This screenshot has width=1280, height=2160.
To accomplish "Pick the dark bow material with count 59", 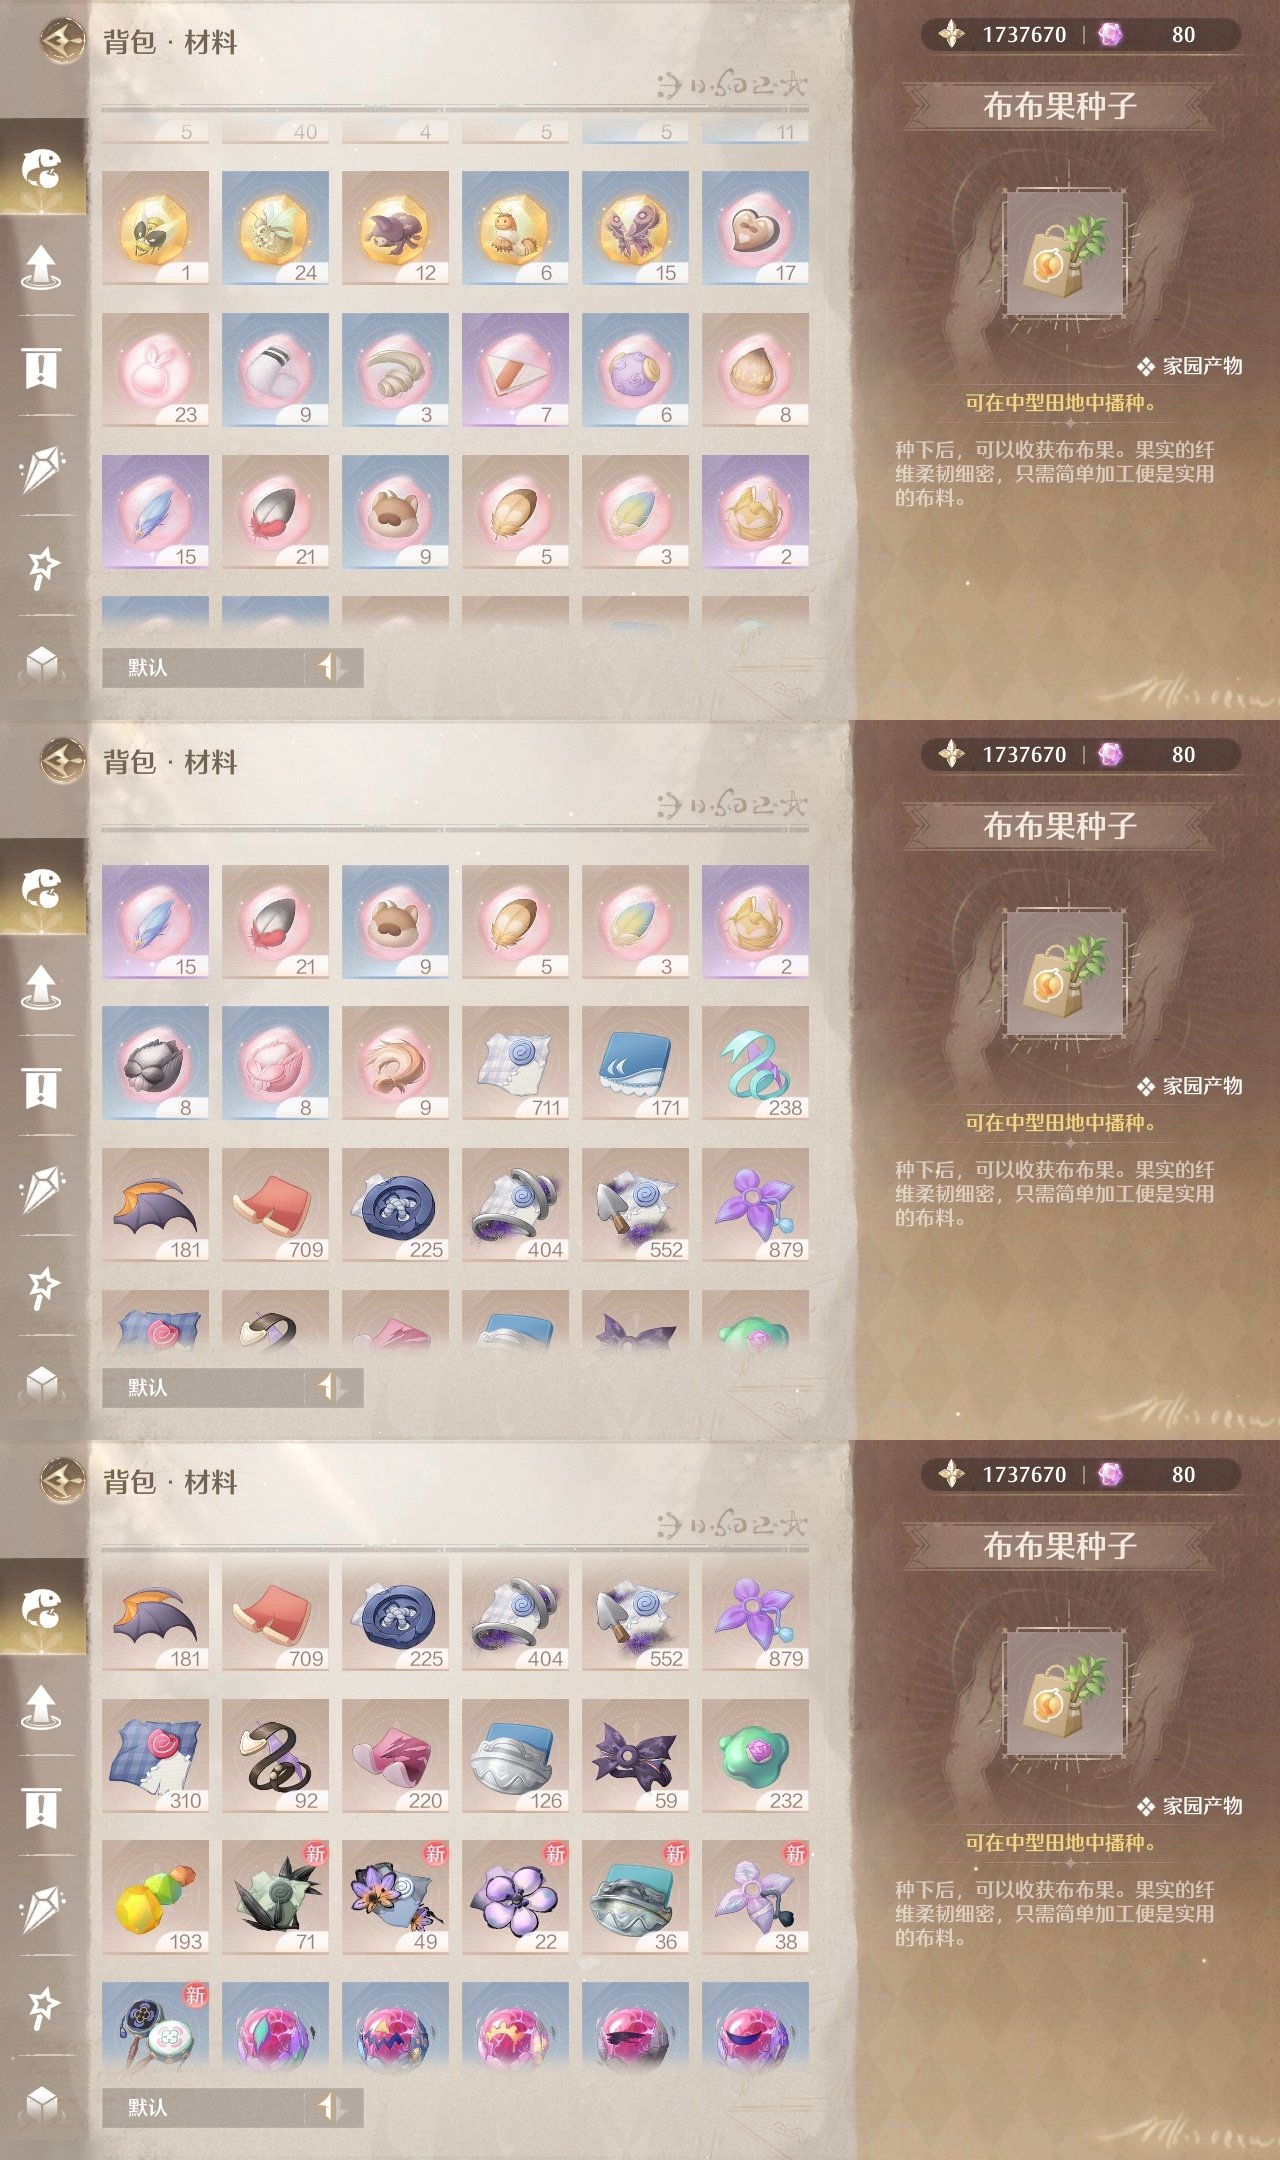I will pyautogui.click(x=635, y=1756).
